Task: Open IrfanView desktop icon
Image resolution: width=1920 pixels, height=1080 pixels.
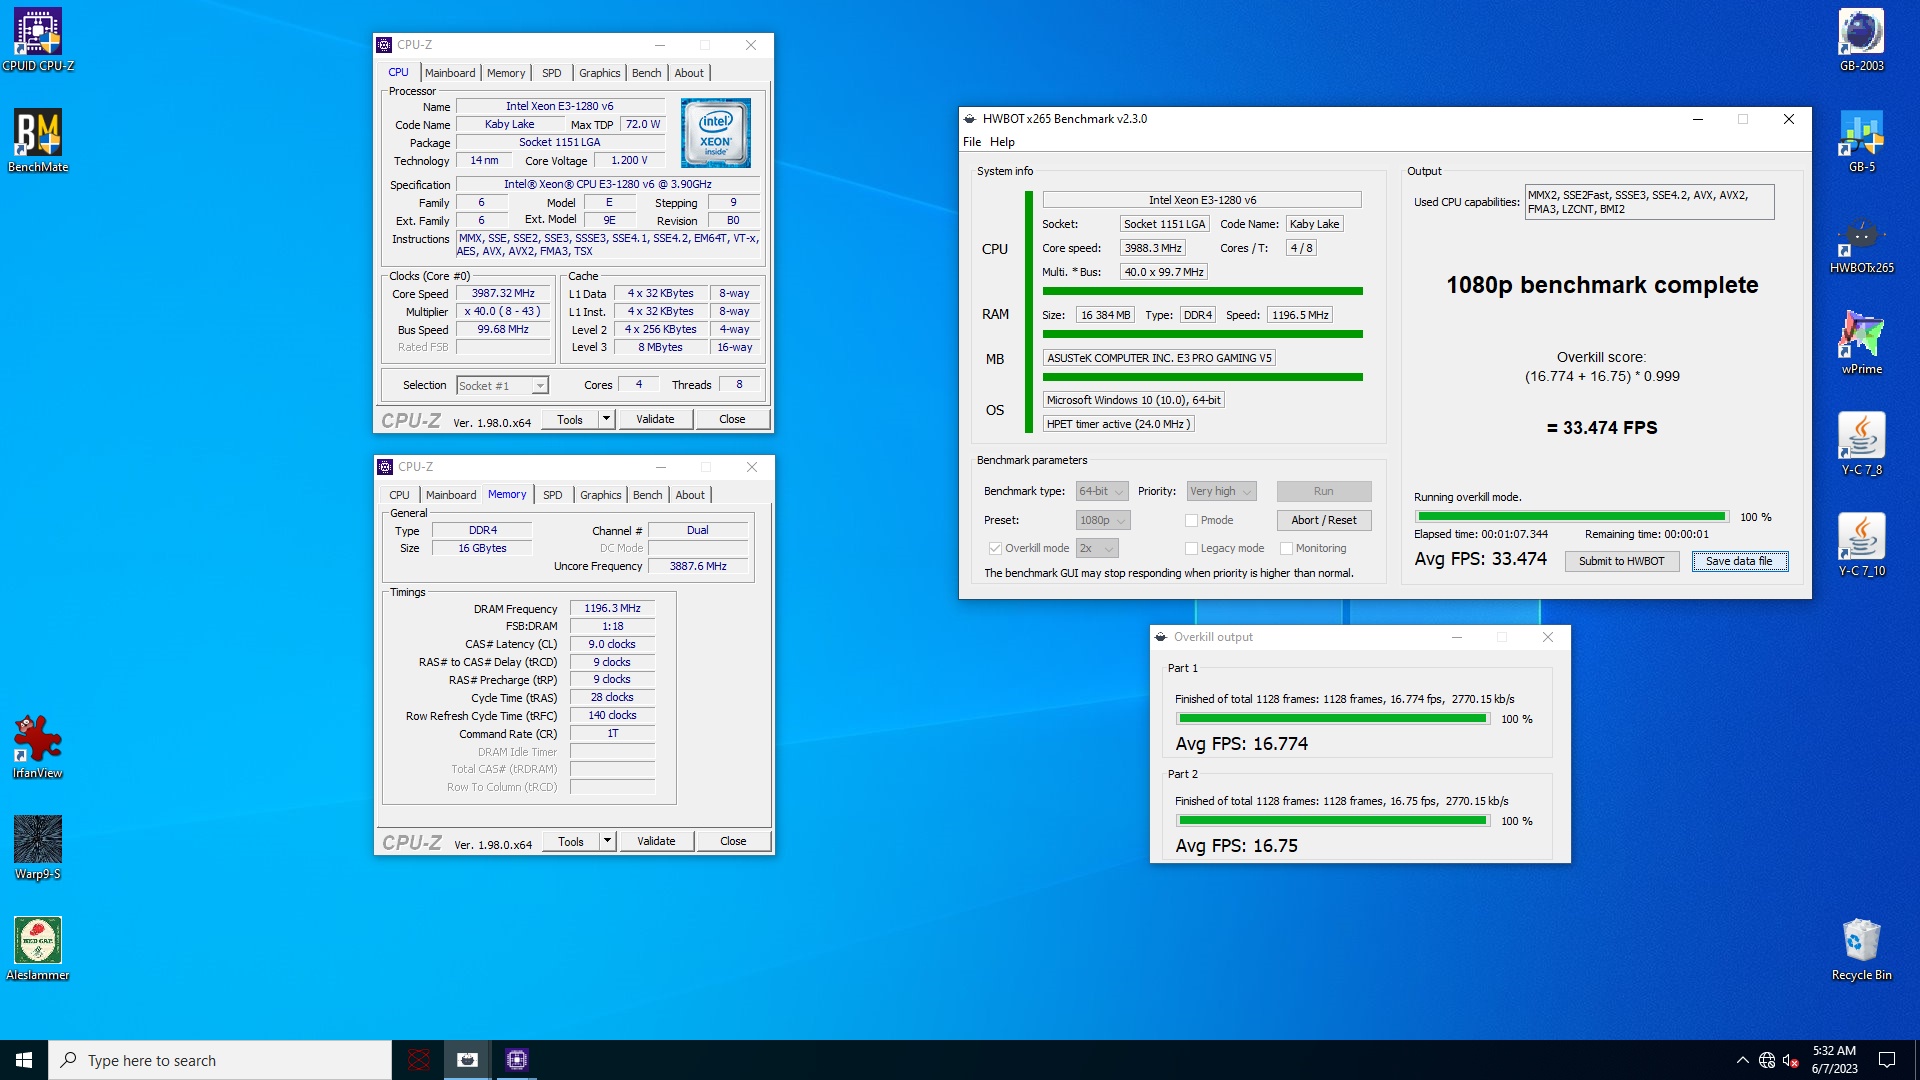Action: click(38, 747)
